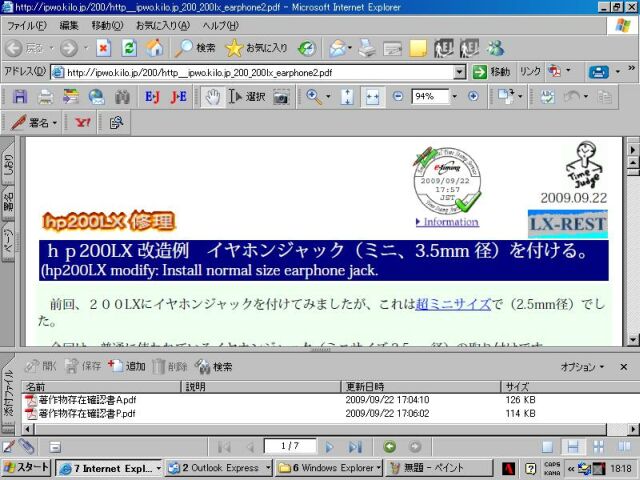640x480 pixels.
Task: Click the Refresh page icon
Action: pyautogui.click(x=129, y=47)
